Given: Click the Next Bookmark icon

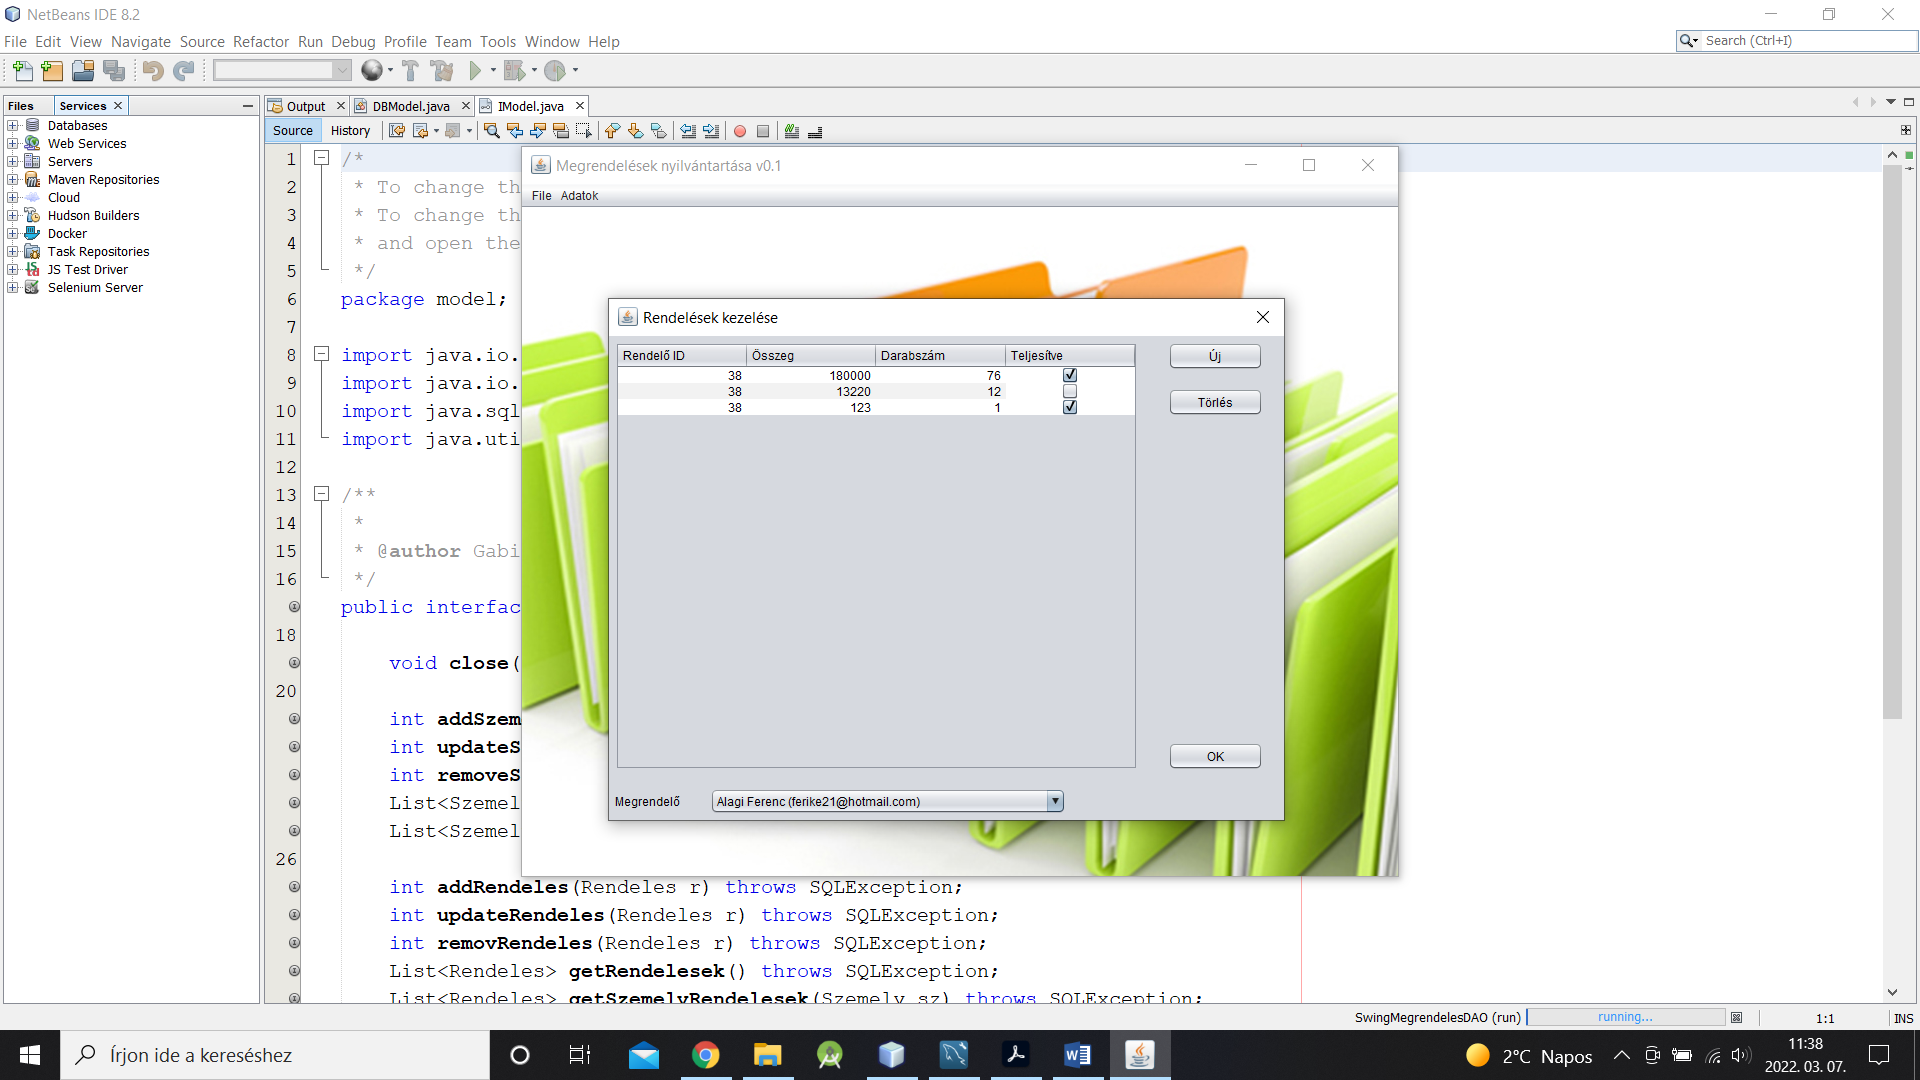Looking at the screenshot, I should coord(635,131).
